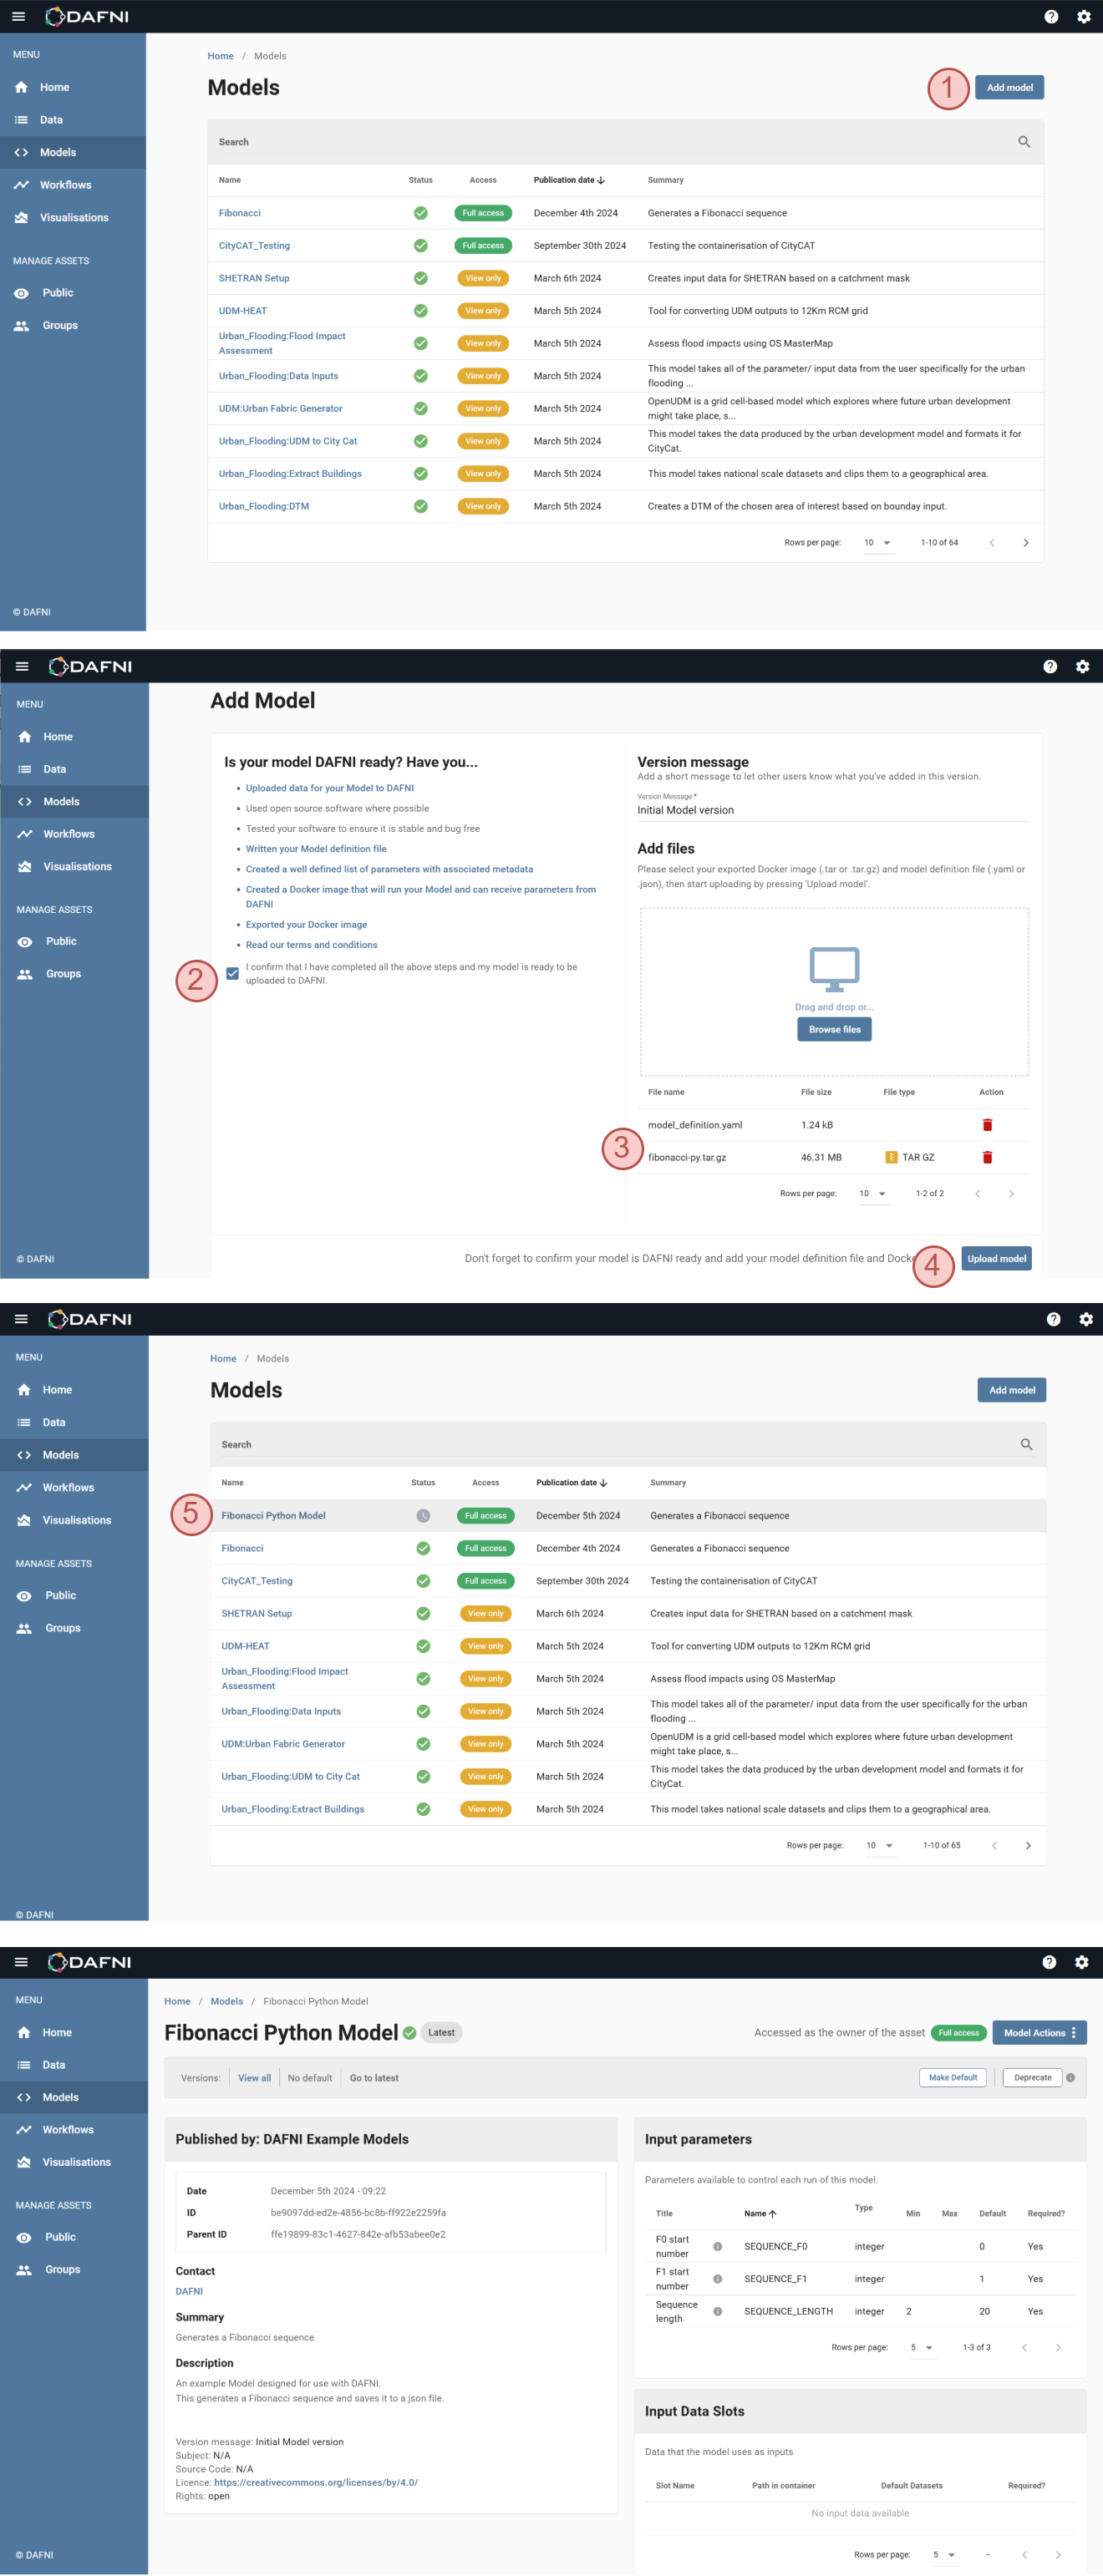
Task: Click the info icon beside Deprecate button
Action: tap(1070, 2077)
